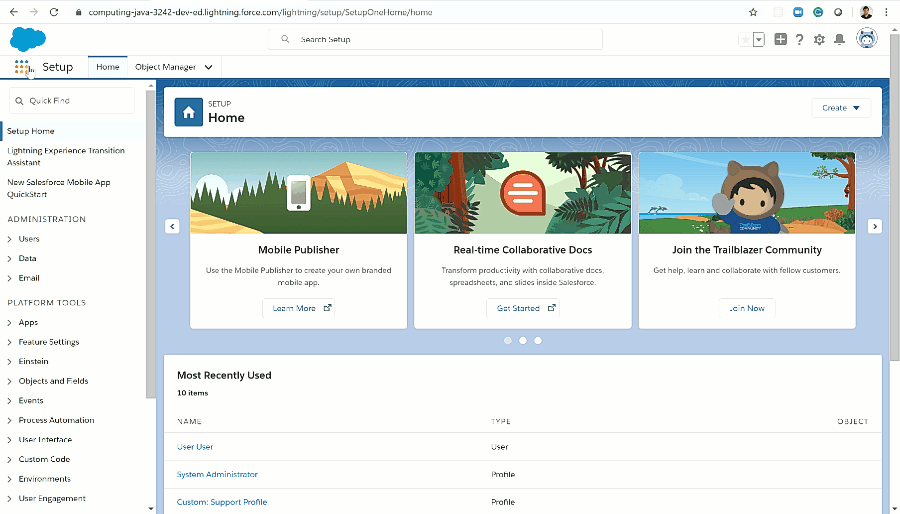Select Setup Home in sidebar

[30, 131]
